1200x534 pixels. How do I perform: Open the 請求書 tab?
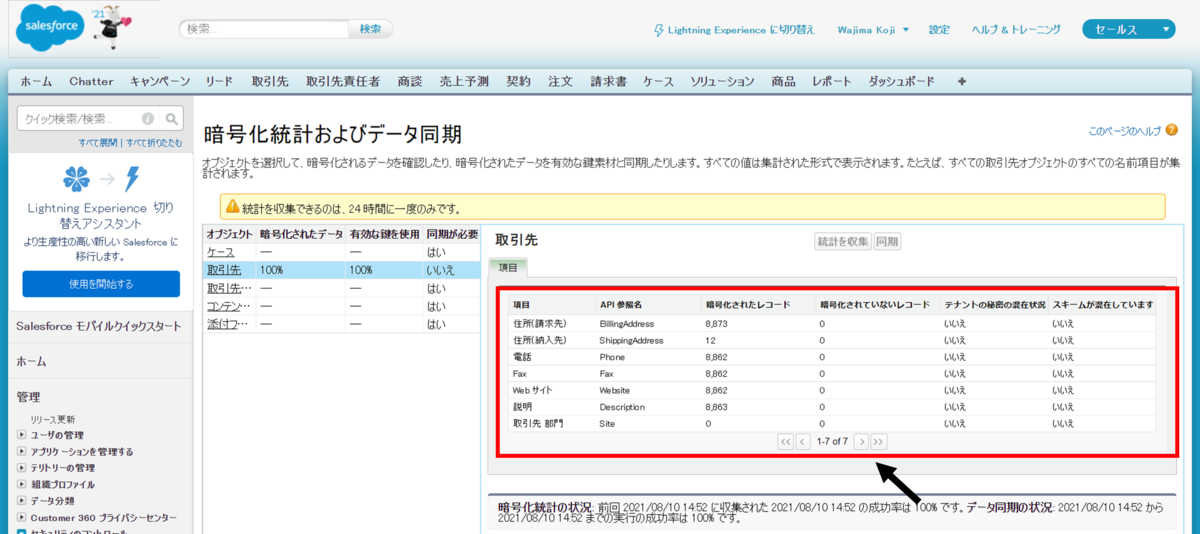608,81
